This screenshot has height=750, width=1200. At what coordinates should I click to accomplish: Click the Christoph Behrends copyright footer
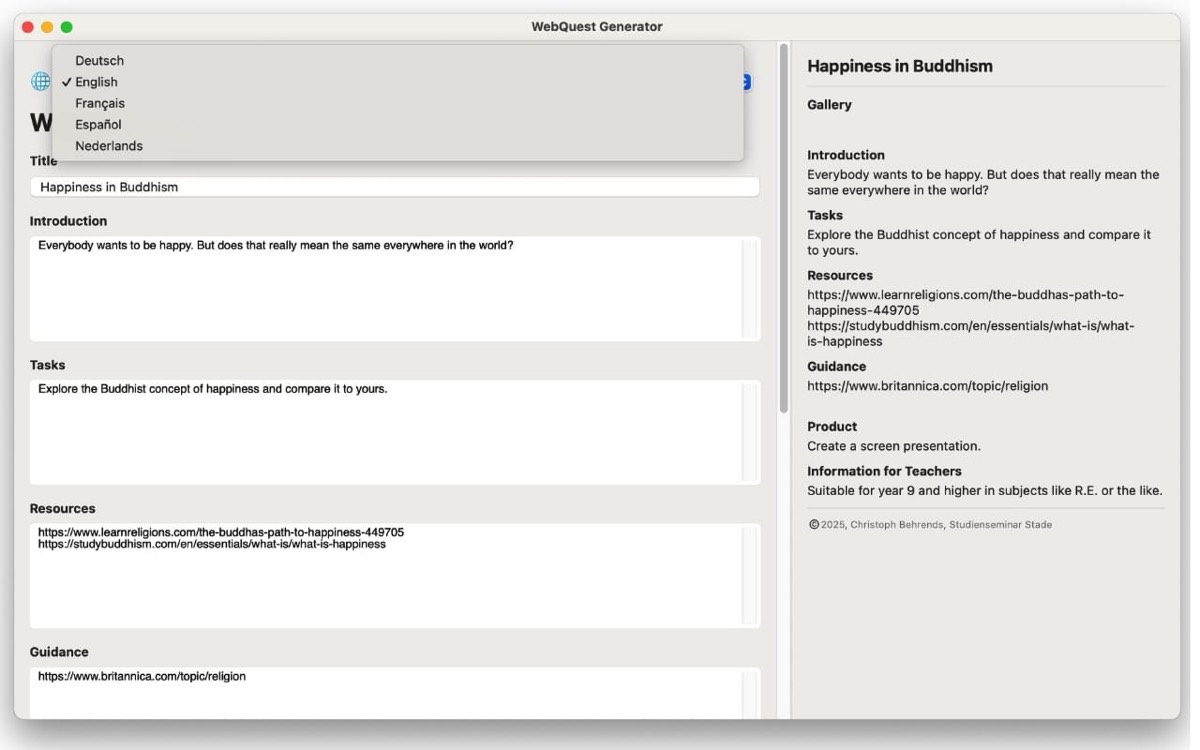point(930,525)
